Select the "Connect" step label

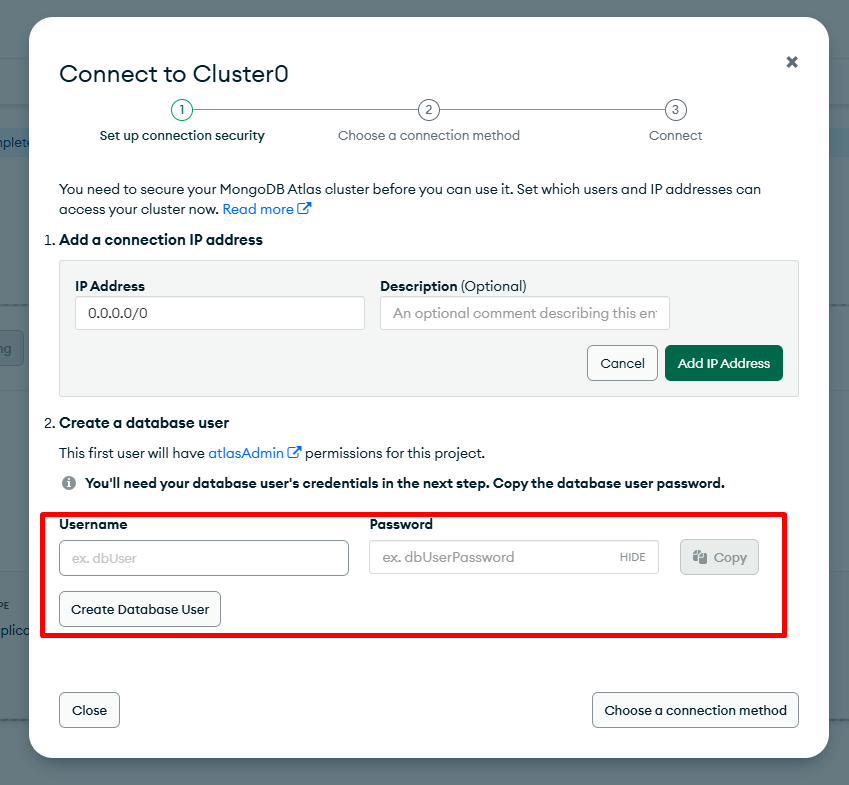click(676, 135)
